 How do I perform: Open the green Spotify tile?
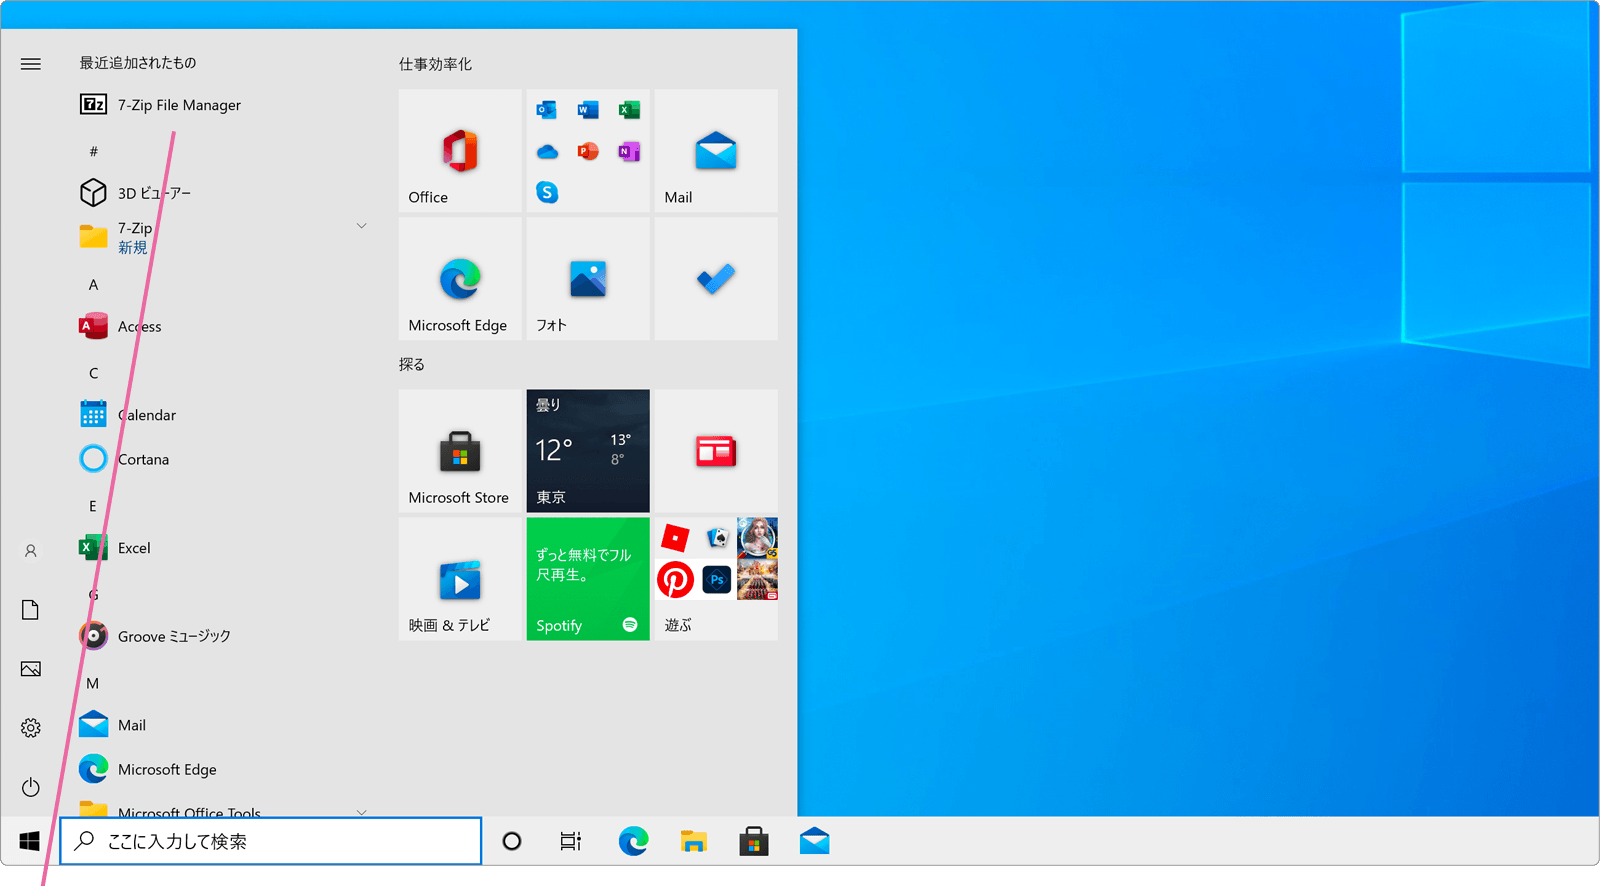pyautogui.click(x=588, y=579)
